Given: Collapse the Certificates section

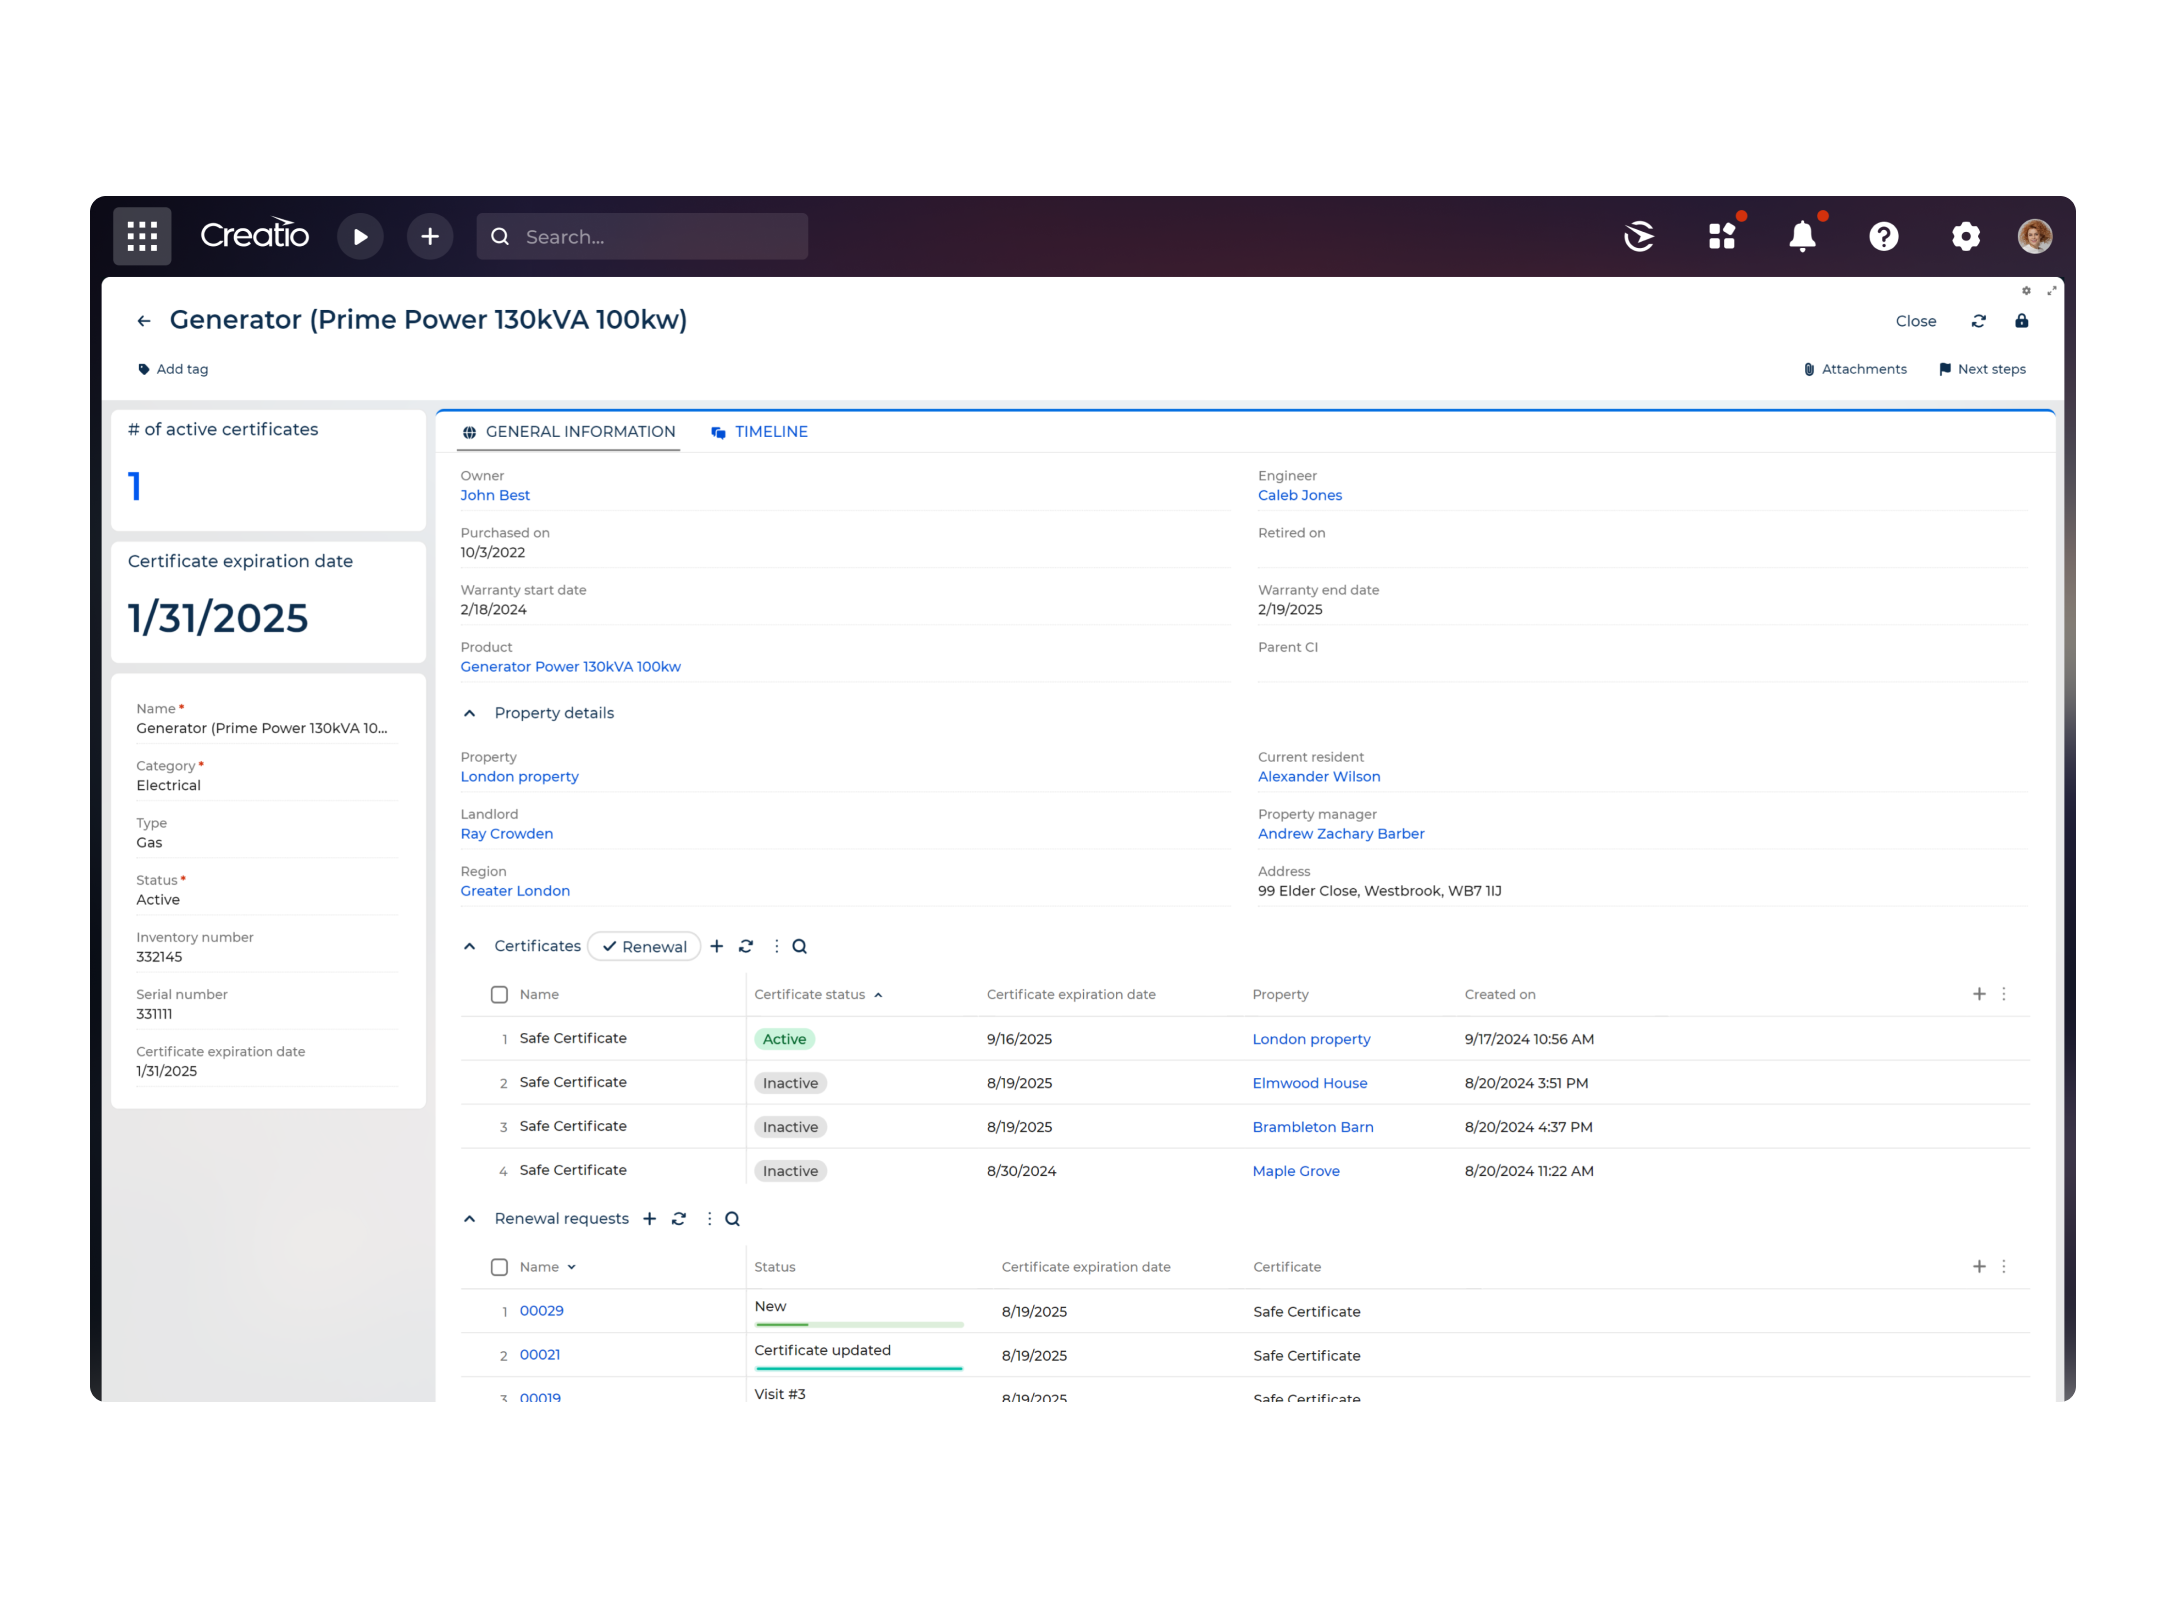Looking at the screenshot, I should (x=469, y=946).
